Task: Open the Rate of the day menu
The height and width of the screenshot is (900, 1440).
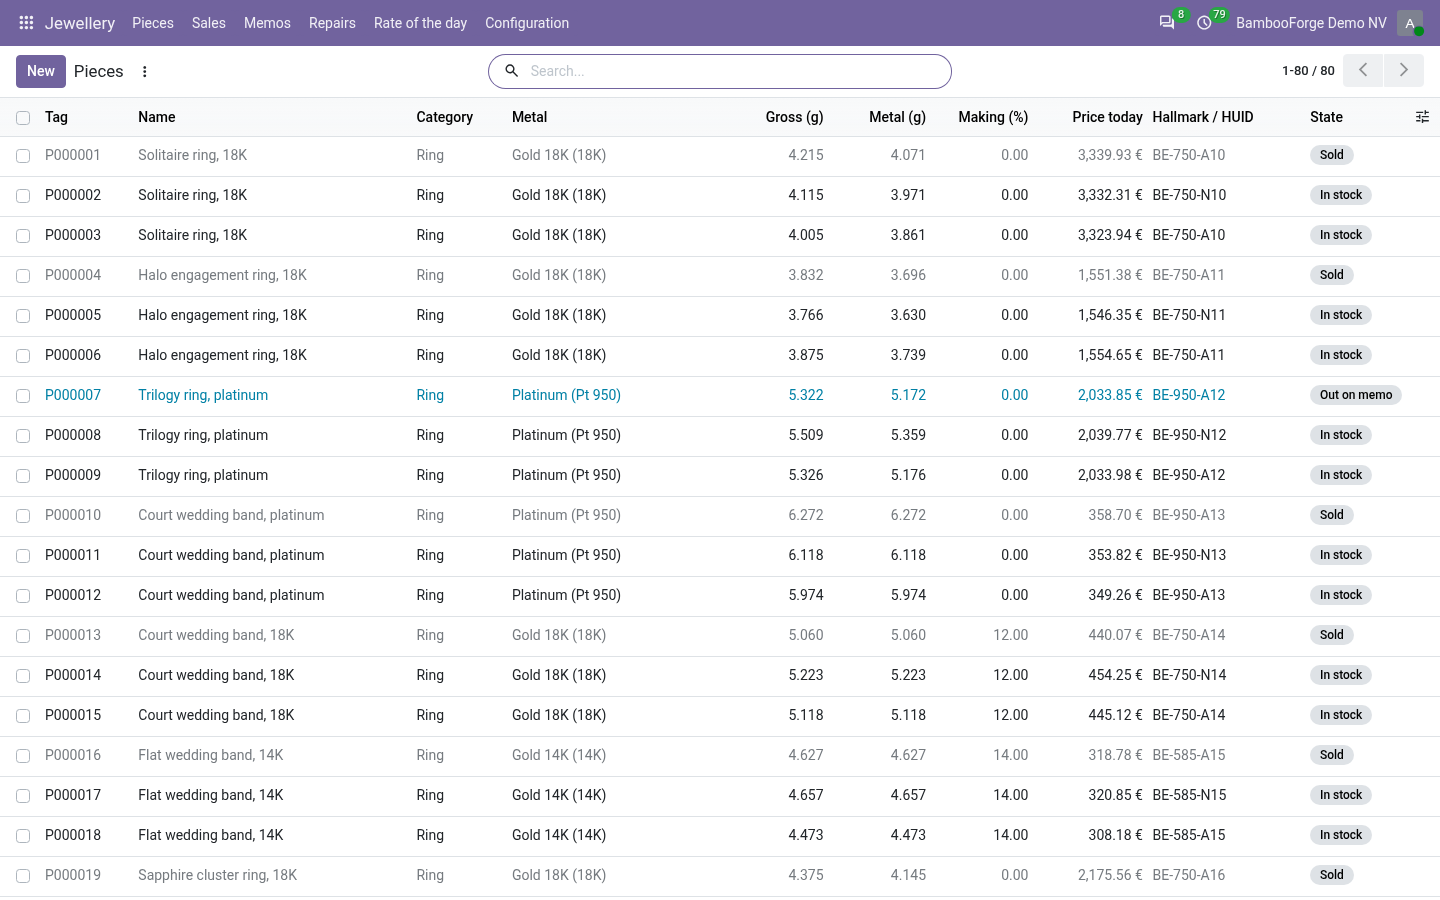Action: pyautogui.click(x=420, y=22)
